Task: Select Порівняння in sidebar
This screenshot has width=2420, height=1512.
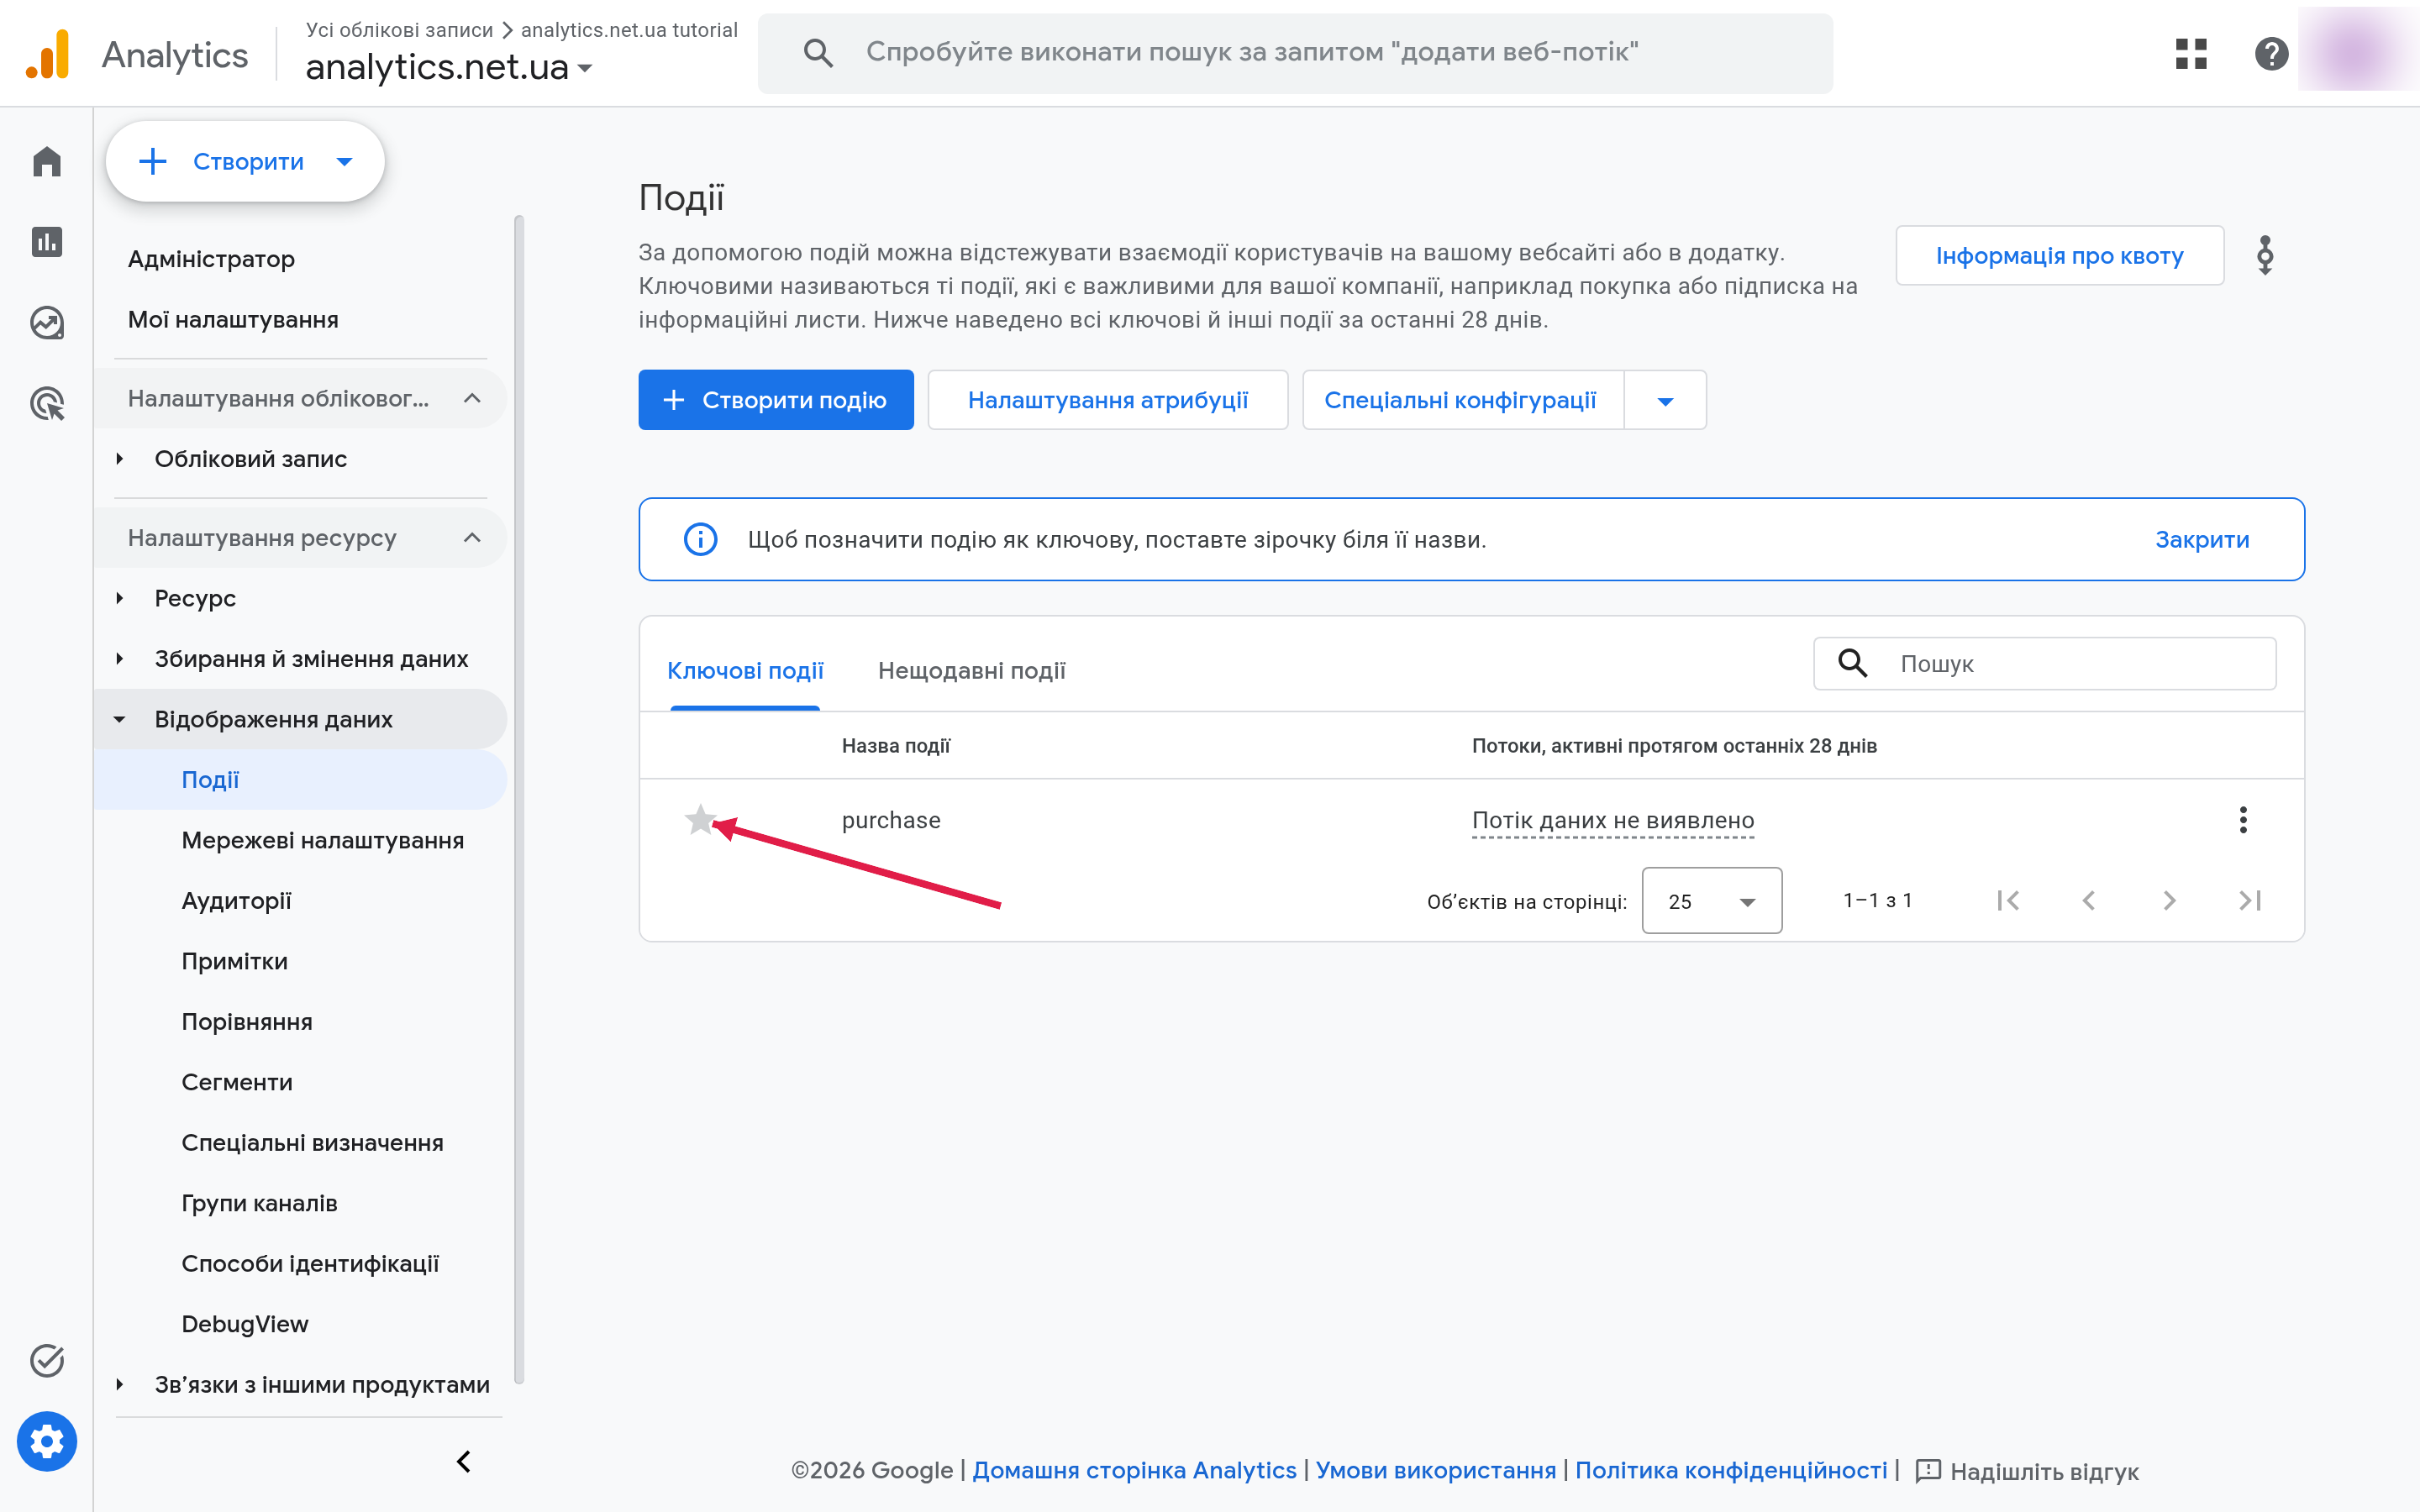Action: 246,1022
